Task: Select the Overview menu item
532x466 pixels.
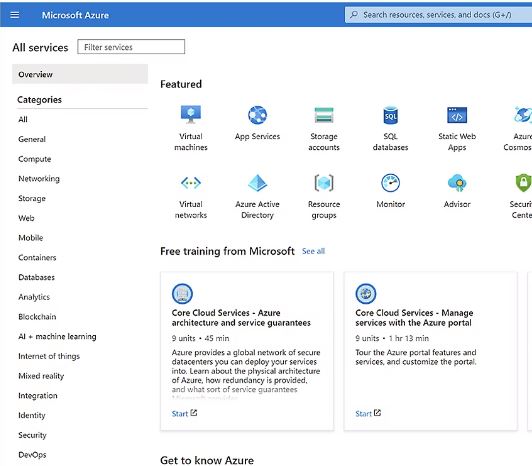Action: [x=80, y=74]
